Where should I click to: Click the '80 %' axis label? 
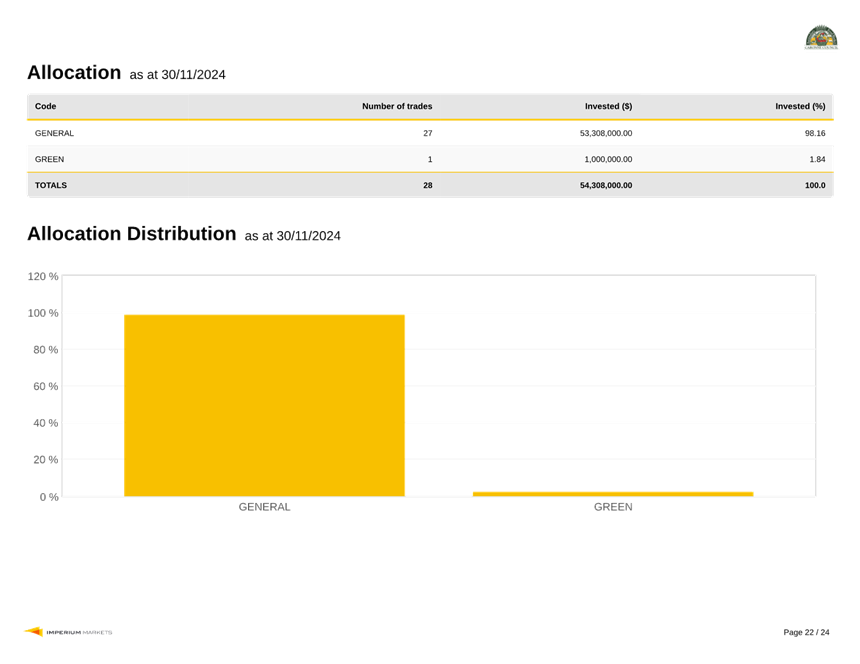coord(46,350)
